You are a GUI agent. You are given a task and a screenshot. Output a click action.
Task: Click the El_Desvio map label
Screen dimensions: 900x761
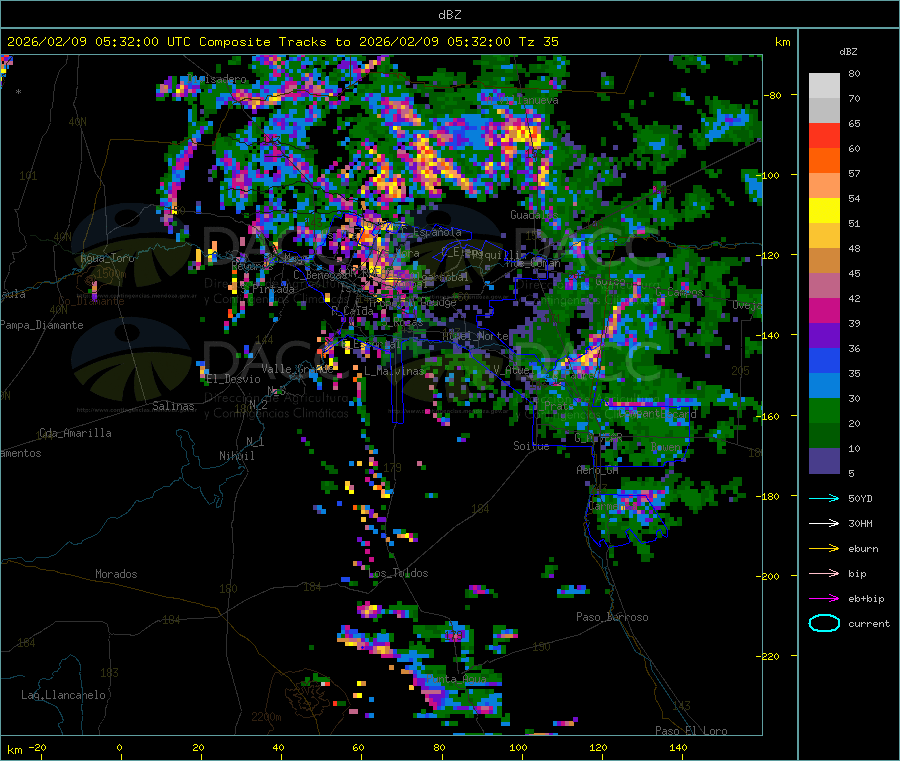pos(233,379)
